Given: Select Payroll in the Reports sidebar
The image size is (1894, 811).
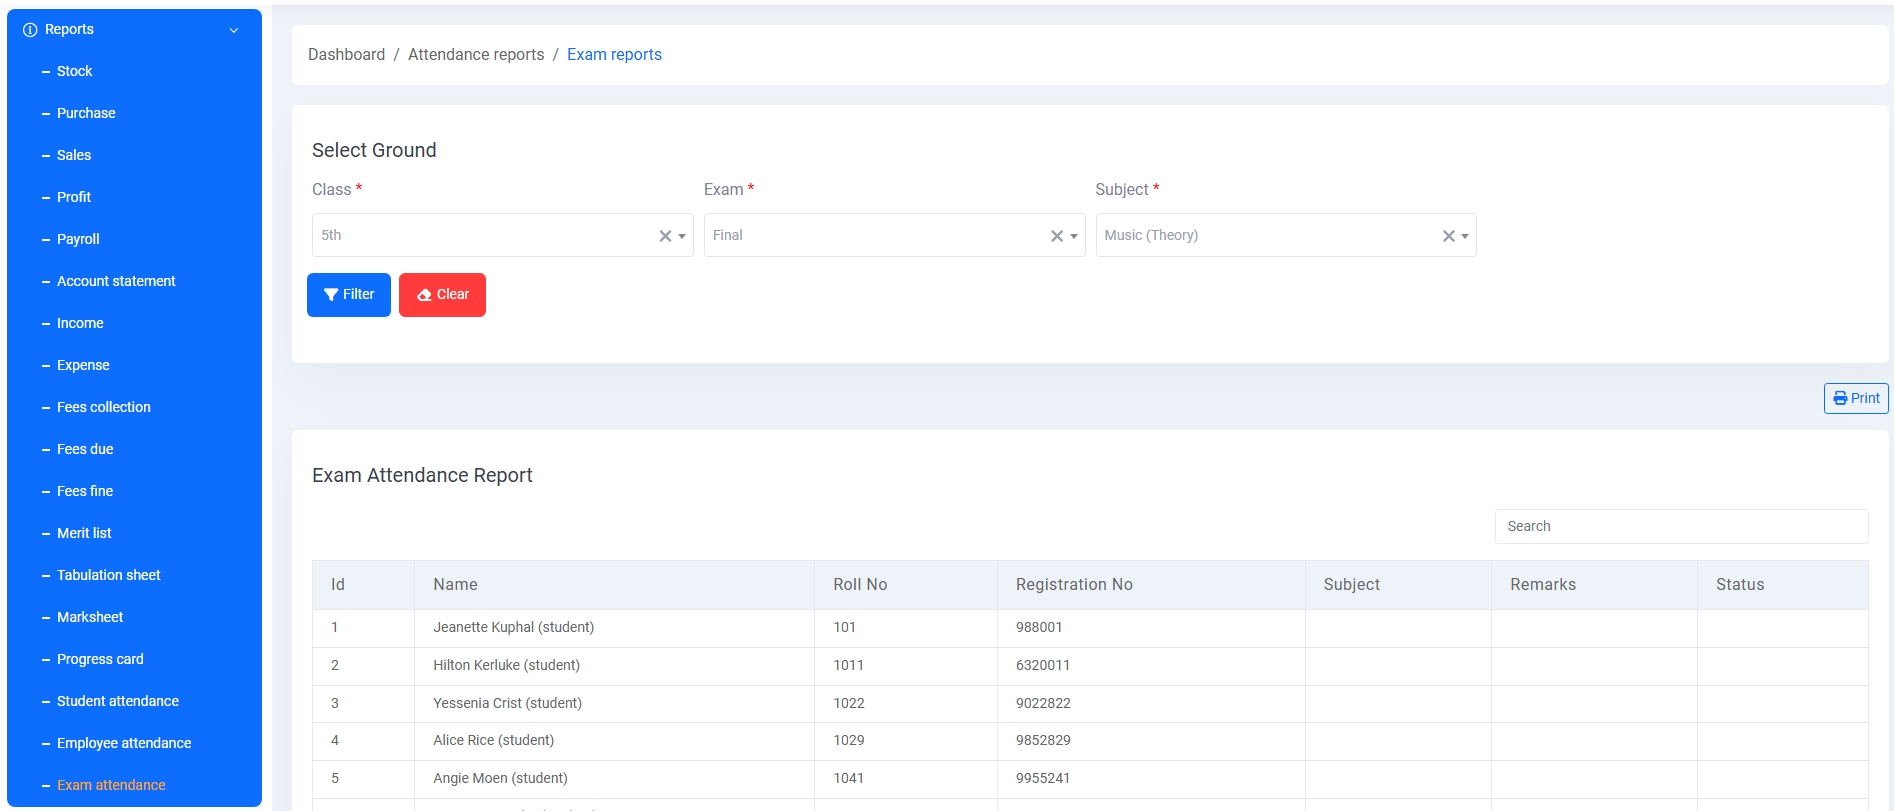Looking at the screenshot, I should (x=78, y=240).
